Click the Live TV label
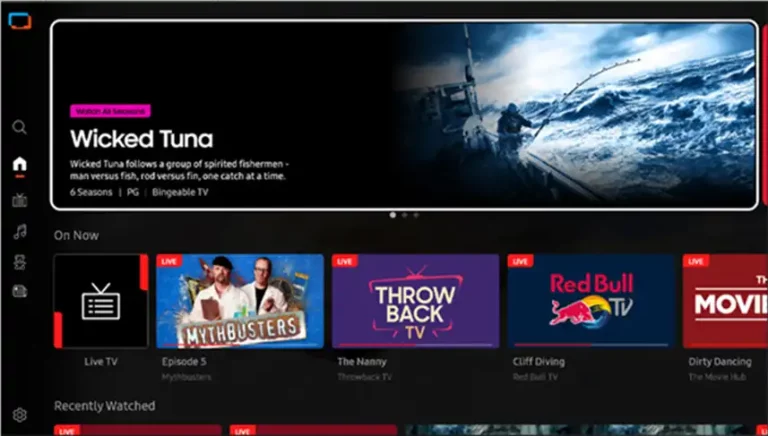The width and height of the screenshot is (768, 436). click(x=101, y=362)
